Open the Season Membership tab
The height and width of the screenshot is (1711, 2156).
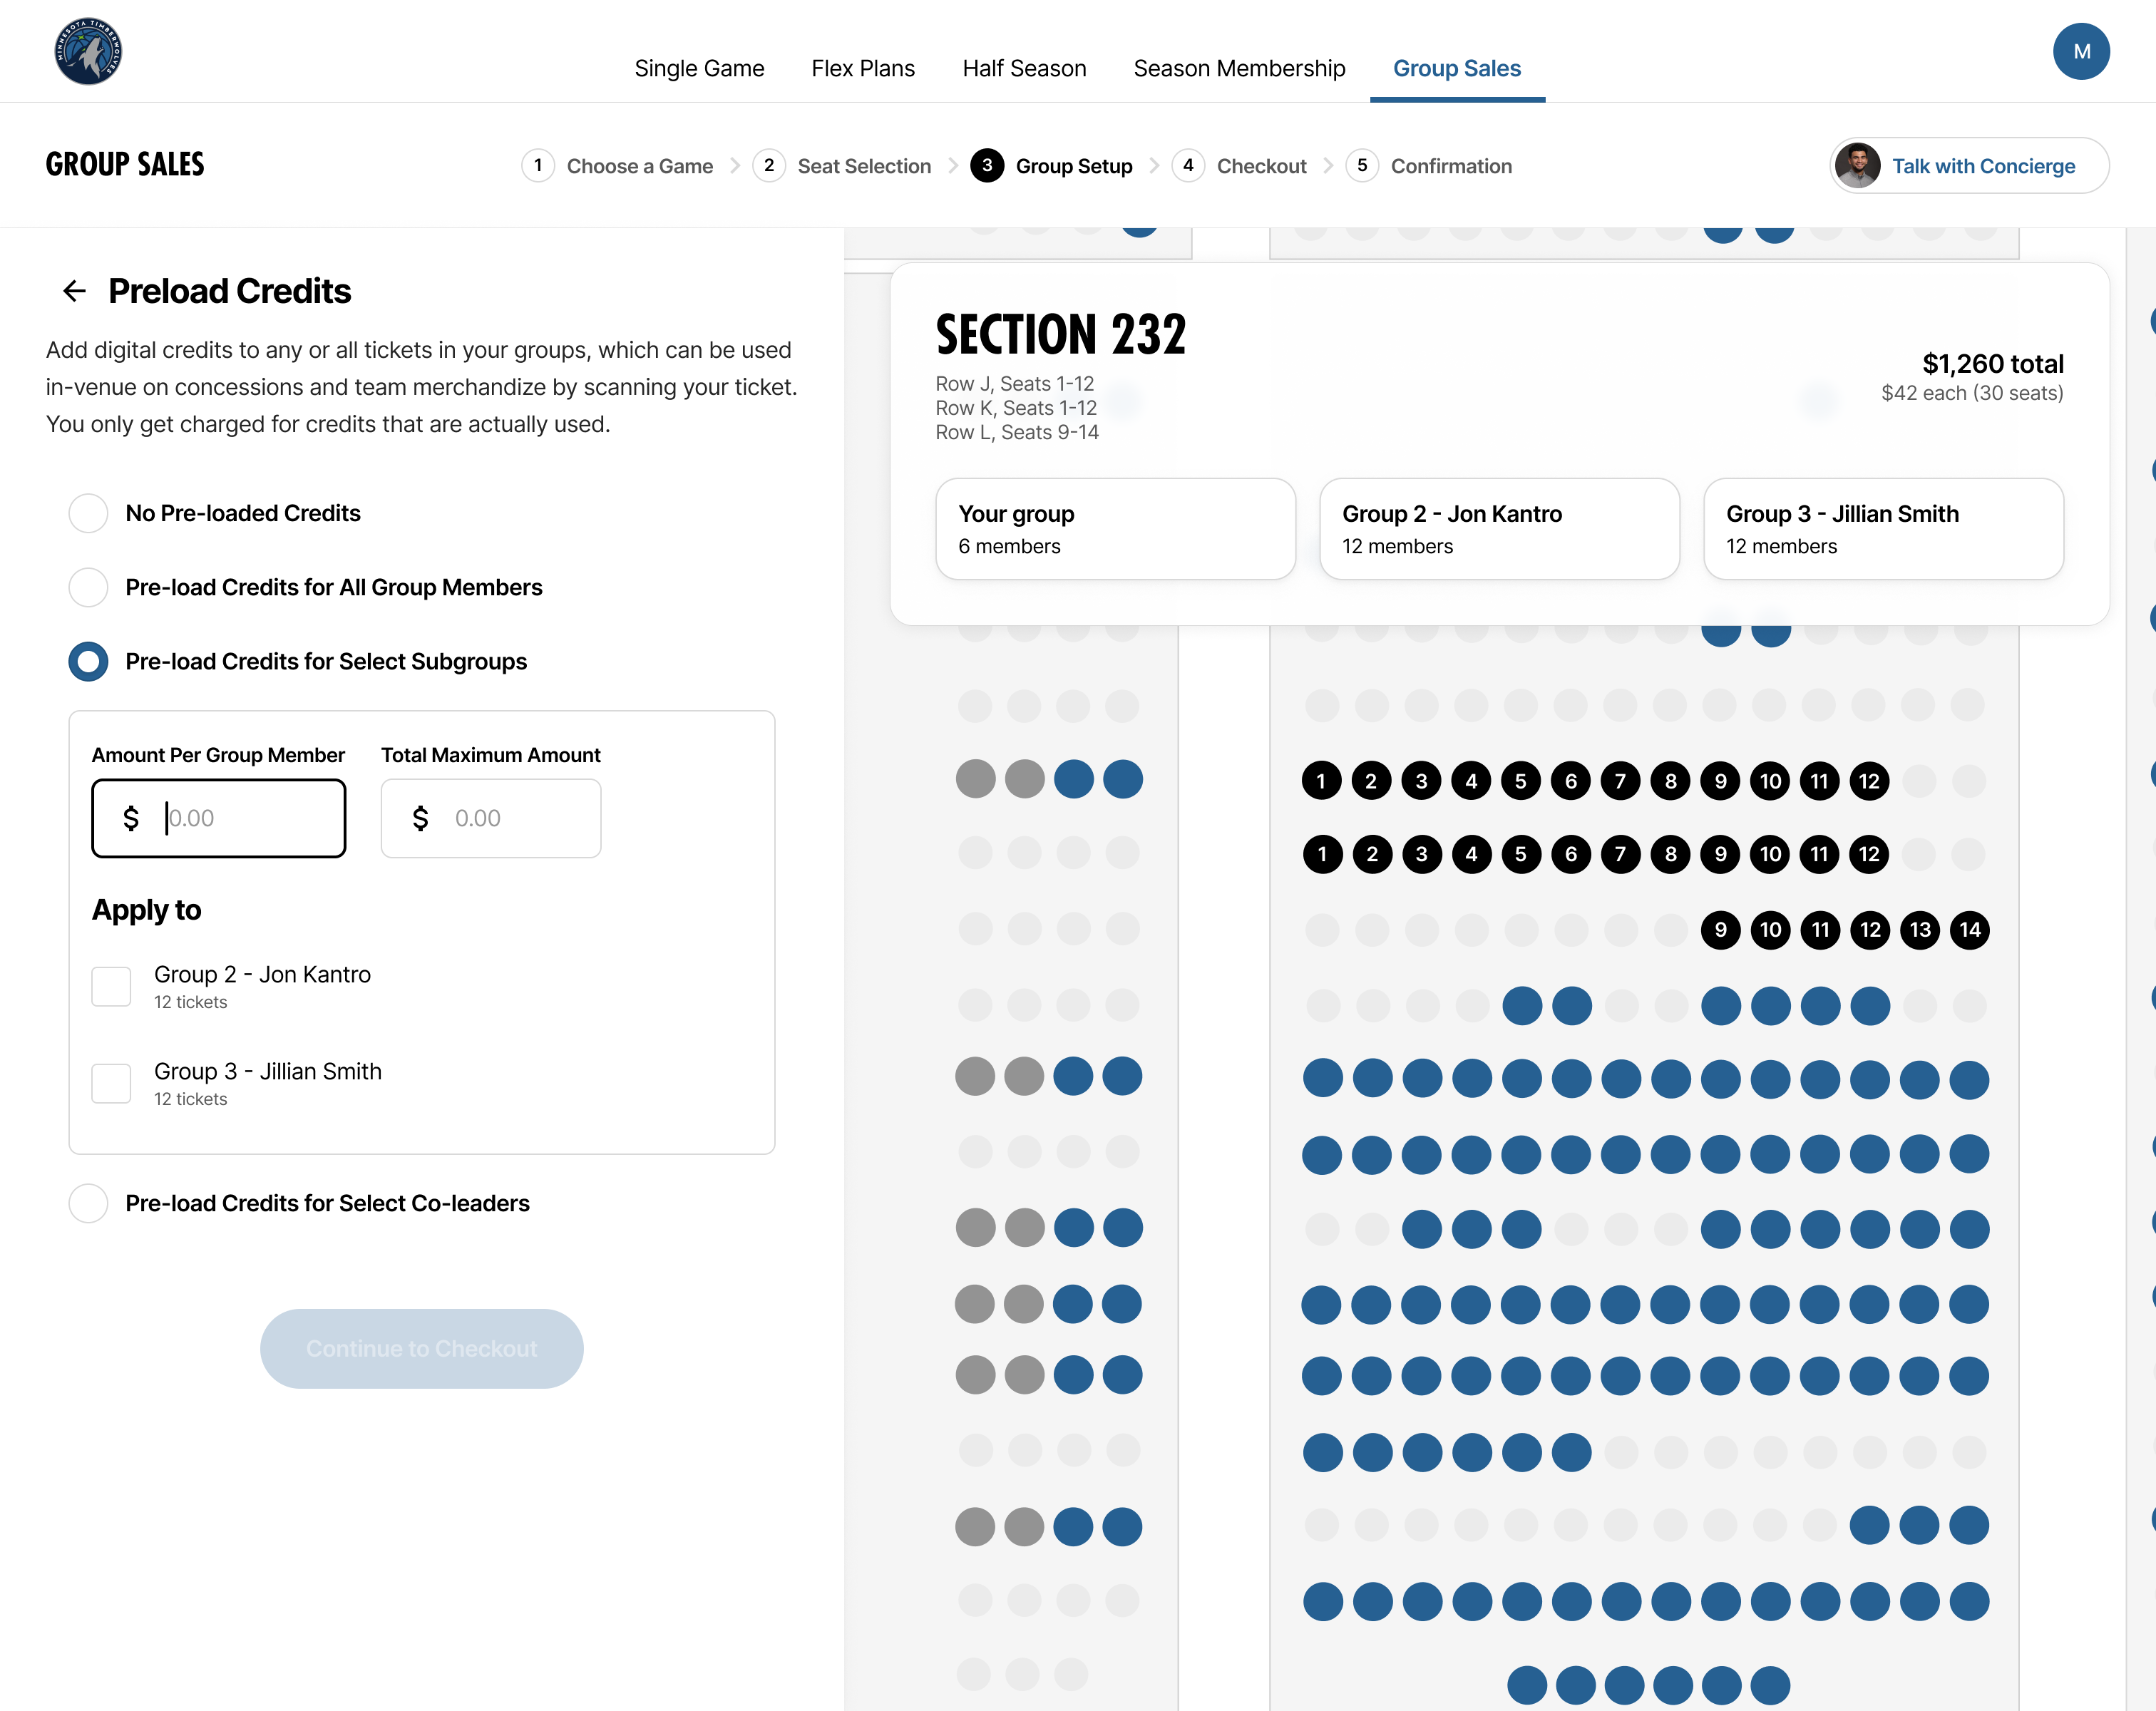(x=1239, y=68)
